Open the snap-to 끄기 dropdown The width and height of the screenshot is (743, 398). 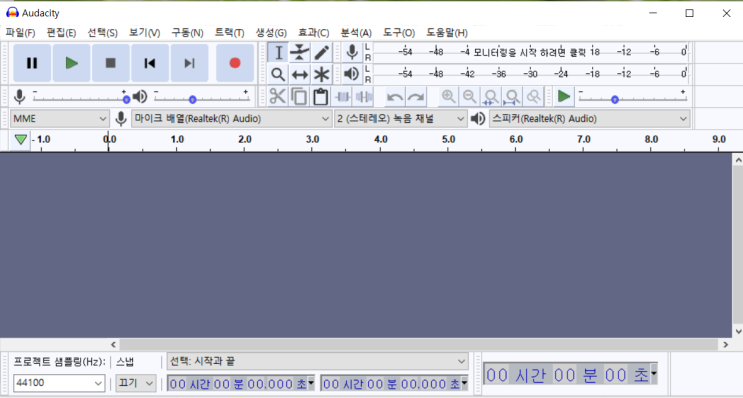[136, 382]
